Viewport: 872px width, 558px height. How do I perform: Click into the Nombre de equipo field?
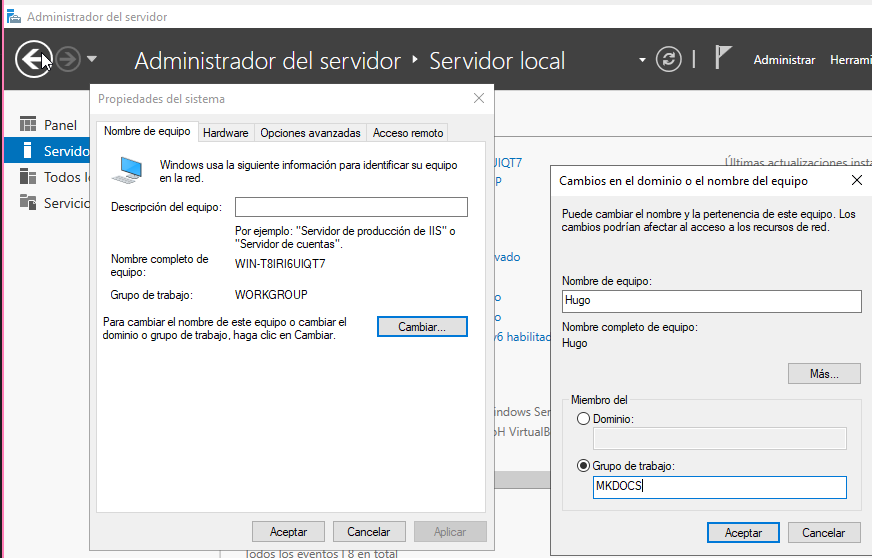(x=710, y=302)
